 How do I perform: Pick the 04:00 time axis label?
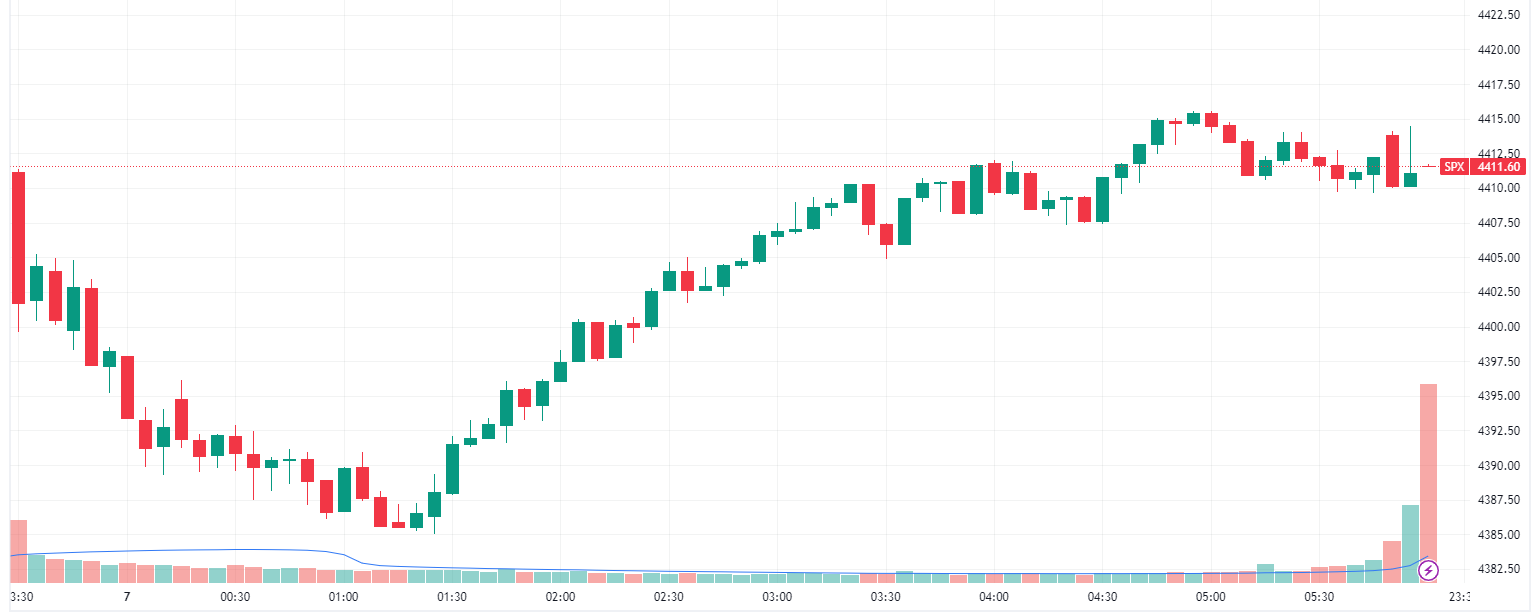coord(994,597)
